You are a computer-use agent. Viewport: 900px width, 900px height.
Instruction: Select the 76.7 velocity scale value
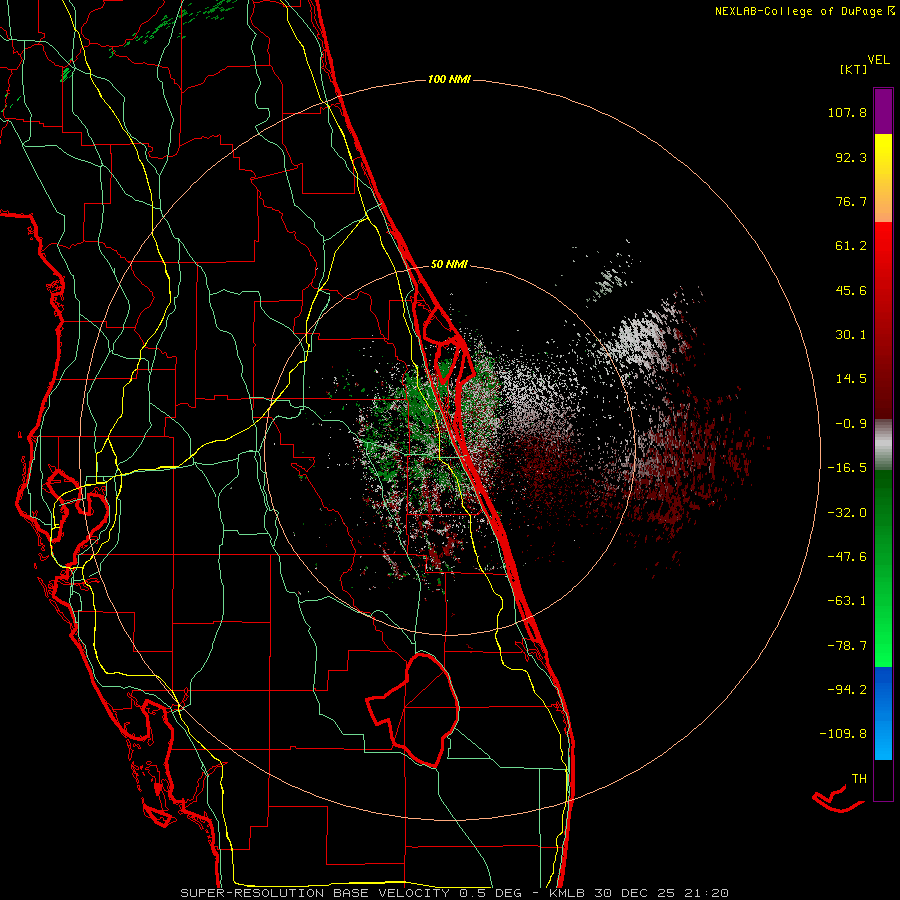tap(851, 201)
